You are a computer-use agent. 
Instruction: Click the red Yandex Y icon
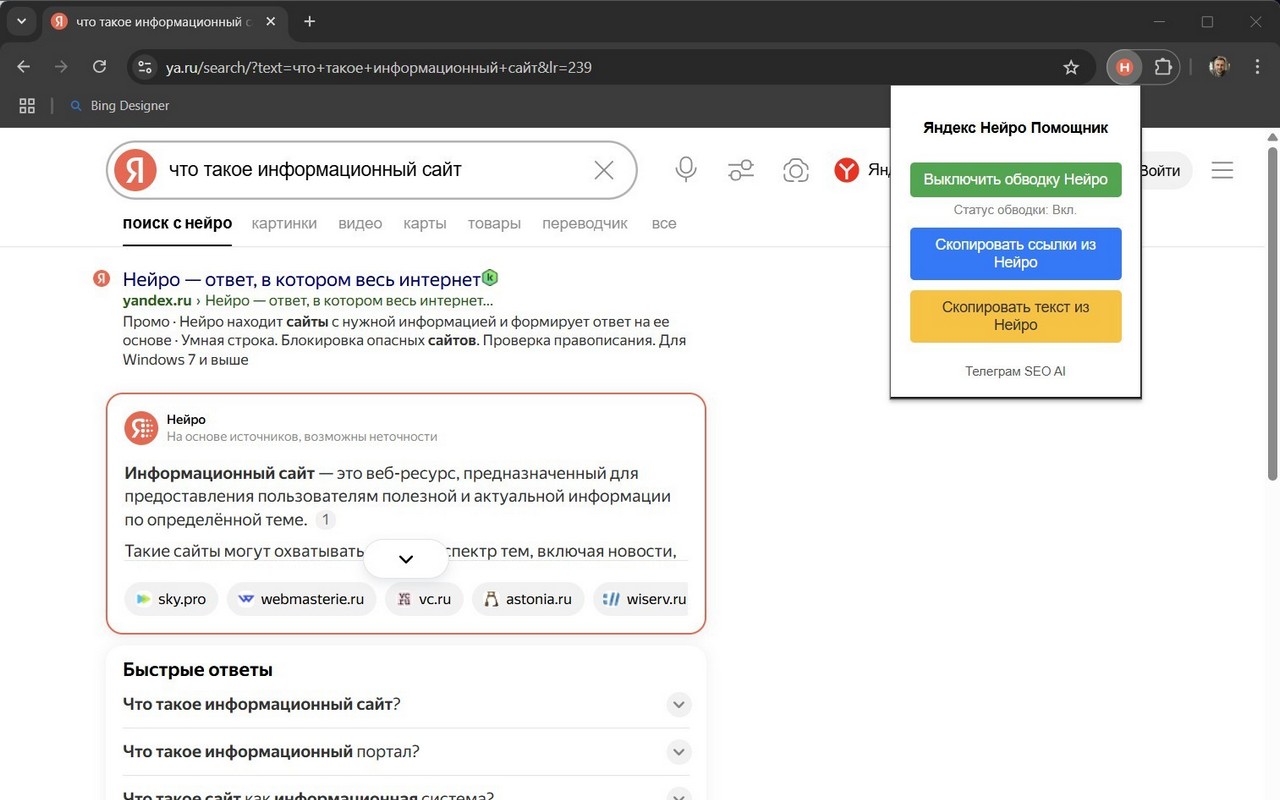pyautogui.click(x=847, y=171)
